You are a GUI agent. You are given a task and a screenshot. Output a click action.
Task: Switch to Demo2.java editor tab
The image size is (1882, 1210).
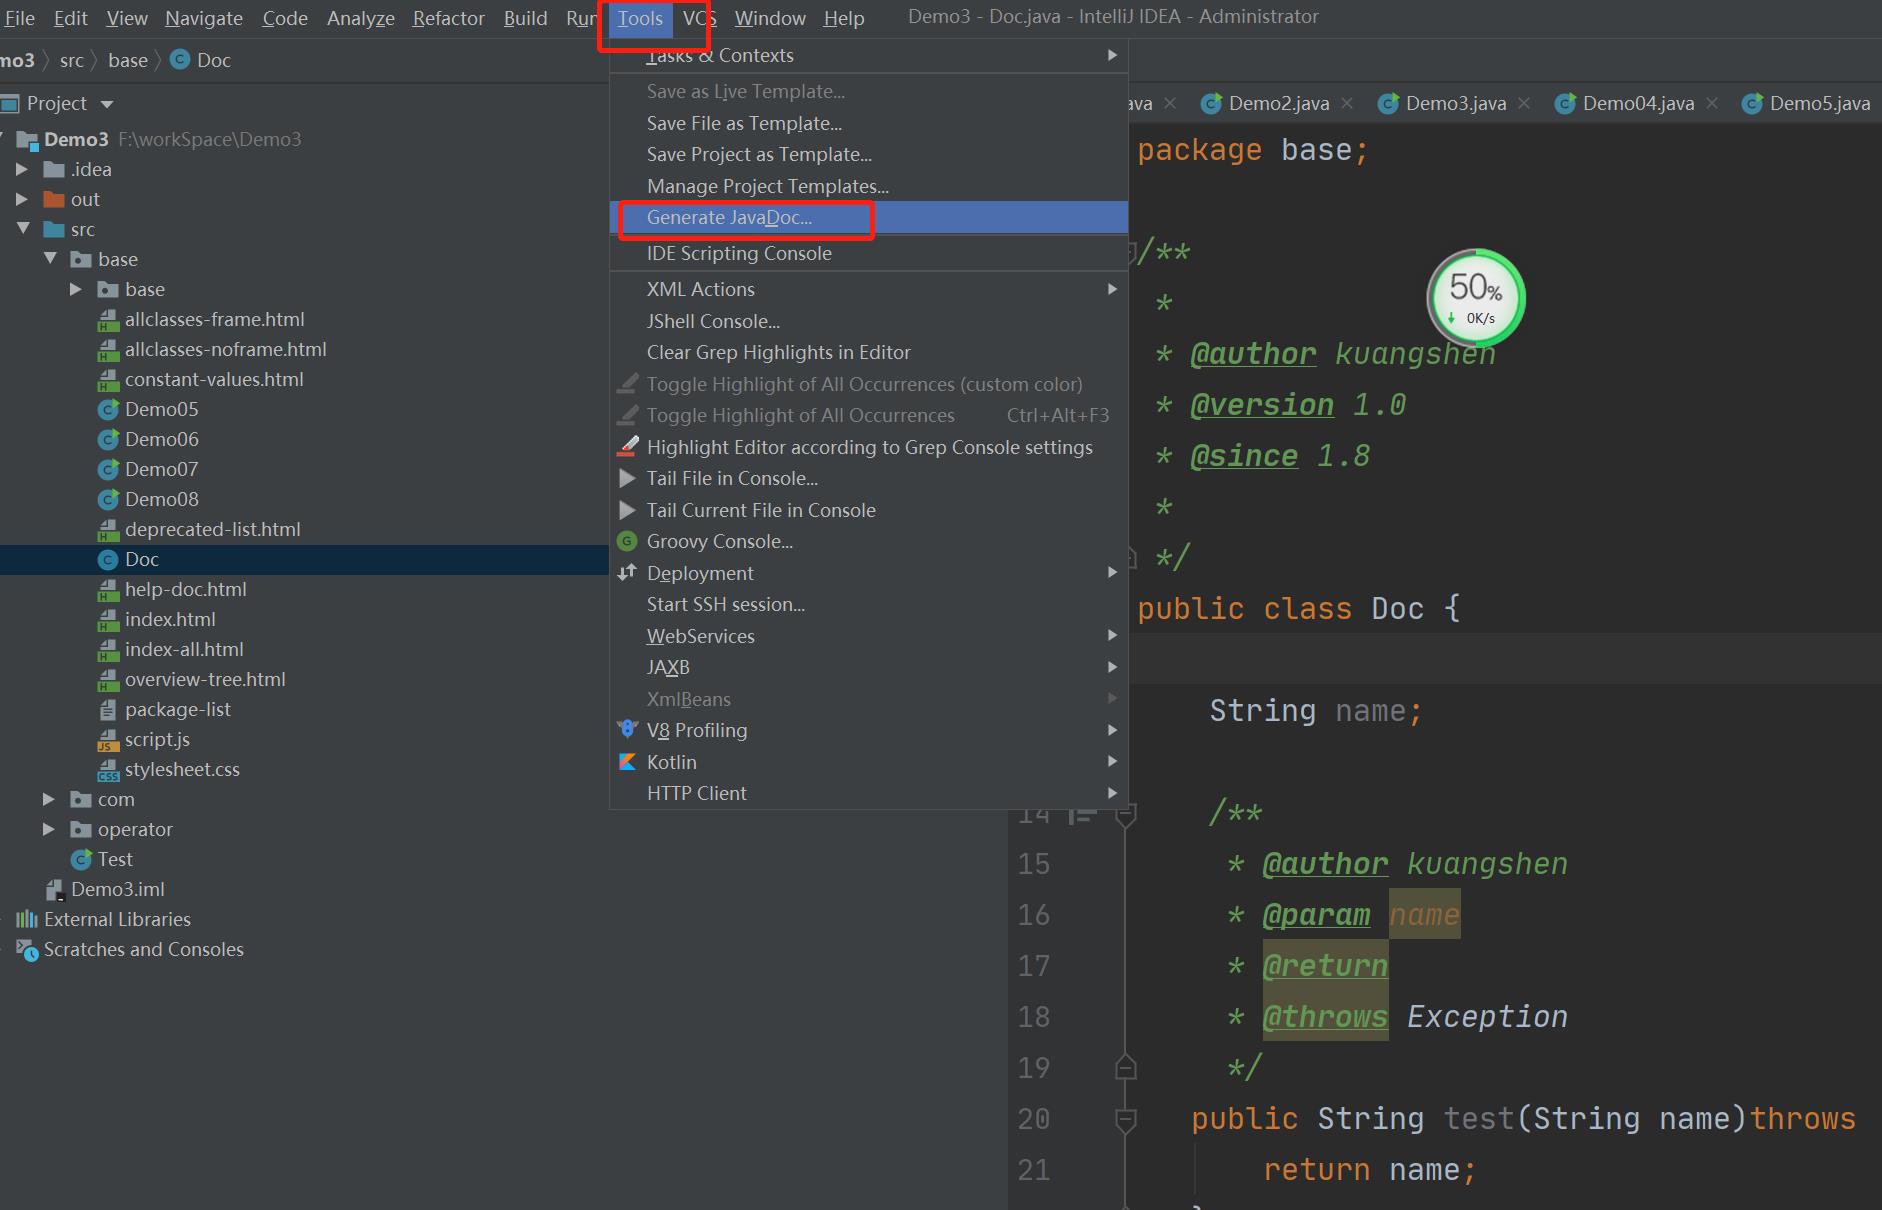[1278, 103]
